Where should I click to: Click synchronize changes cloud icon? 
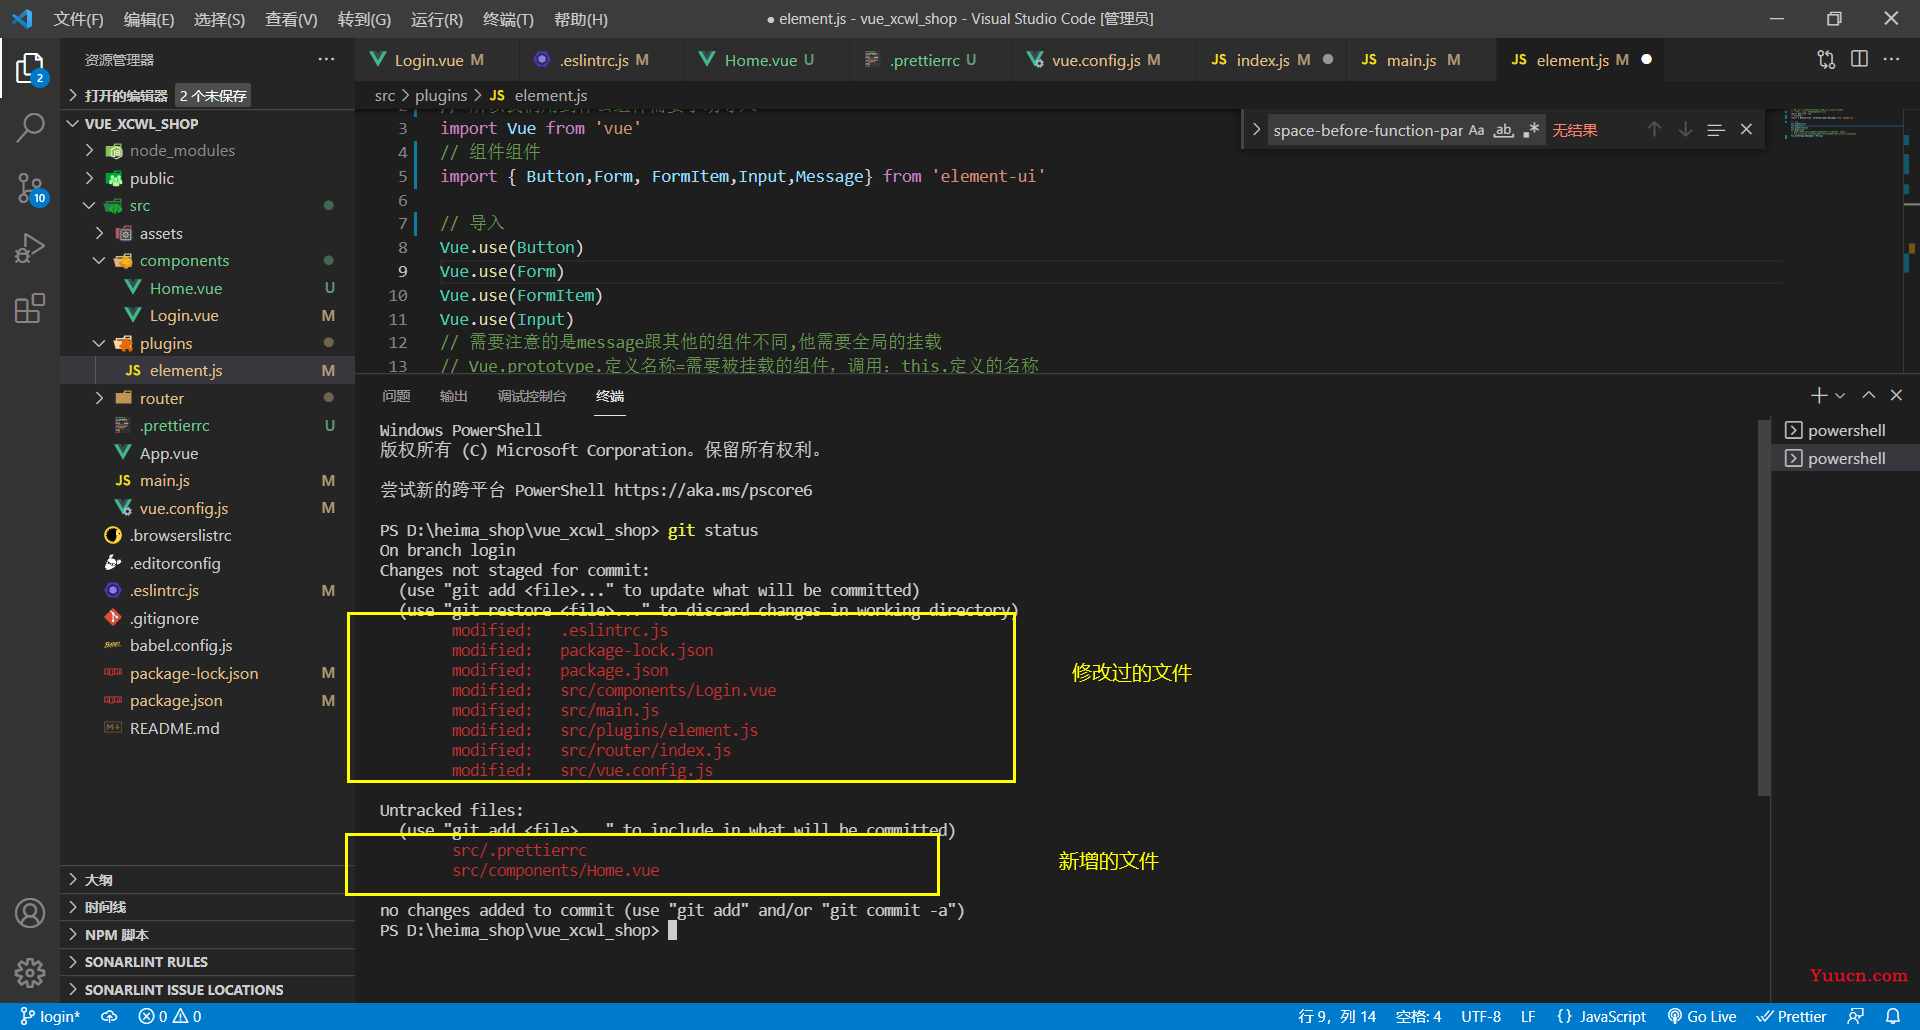tap(109, 1016)
